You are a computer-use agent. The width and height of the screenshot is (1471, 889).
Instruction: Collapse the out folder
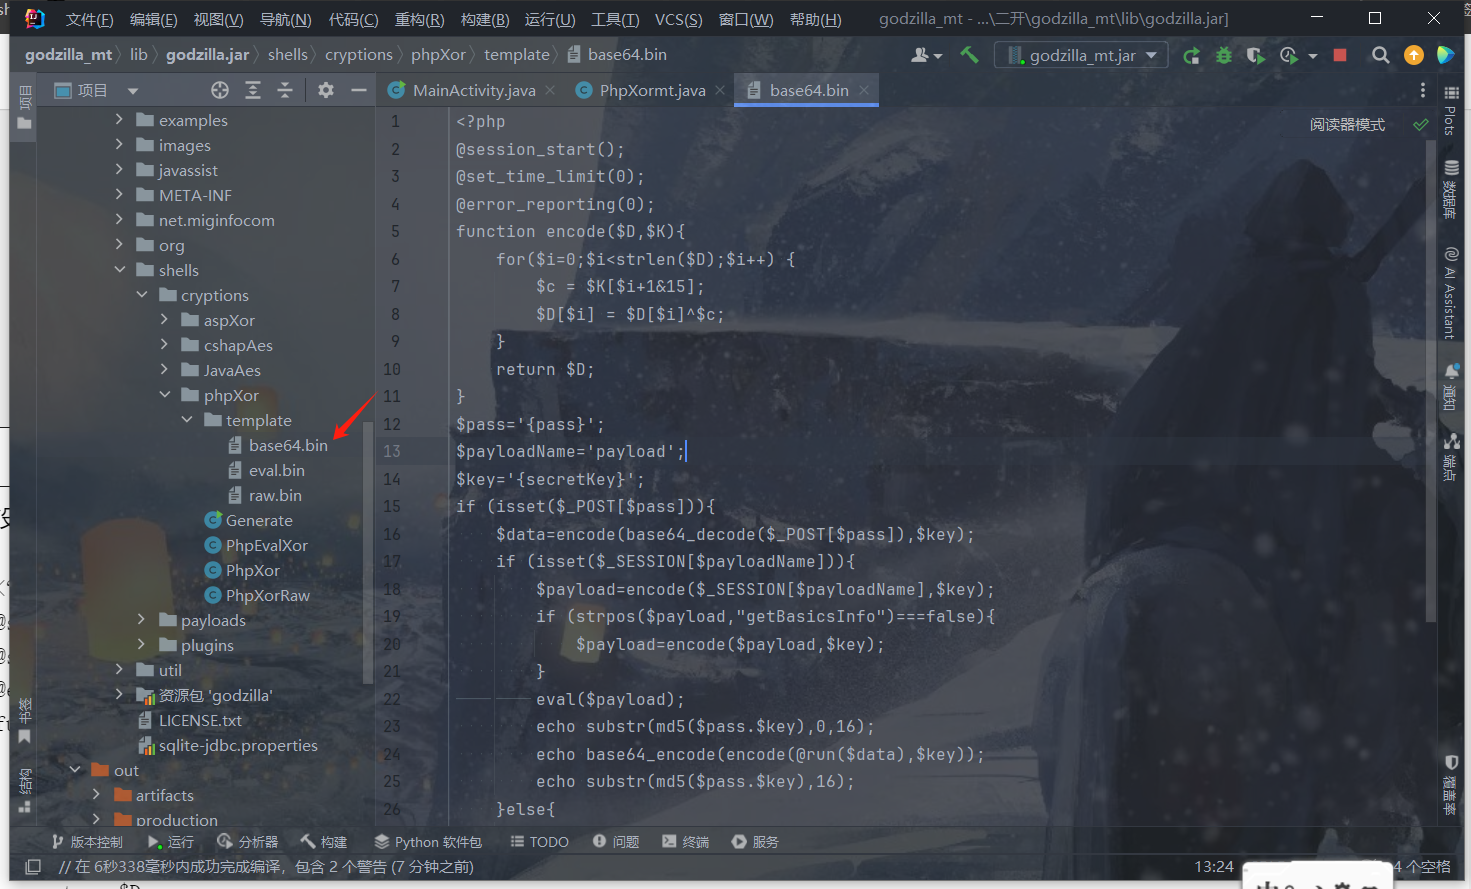76,770
